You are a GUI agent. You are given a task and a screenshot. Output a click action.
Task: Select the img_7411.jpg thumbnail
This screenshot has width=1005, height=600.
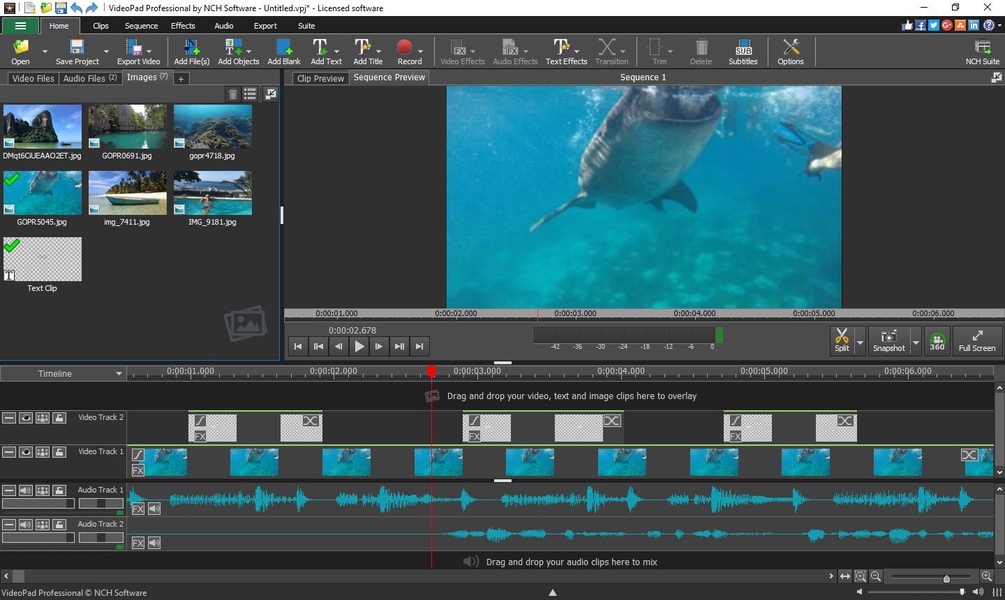tap(127, 194)
